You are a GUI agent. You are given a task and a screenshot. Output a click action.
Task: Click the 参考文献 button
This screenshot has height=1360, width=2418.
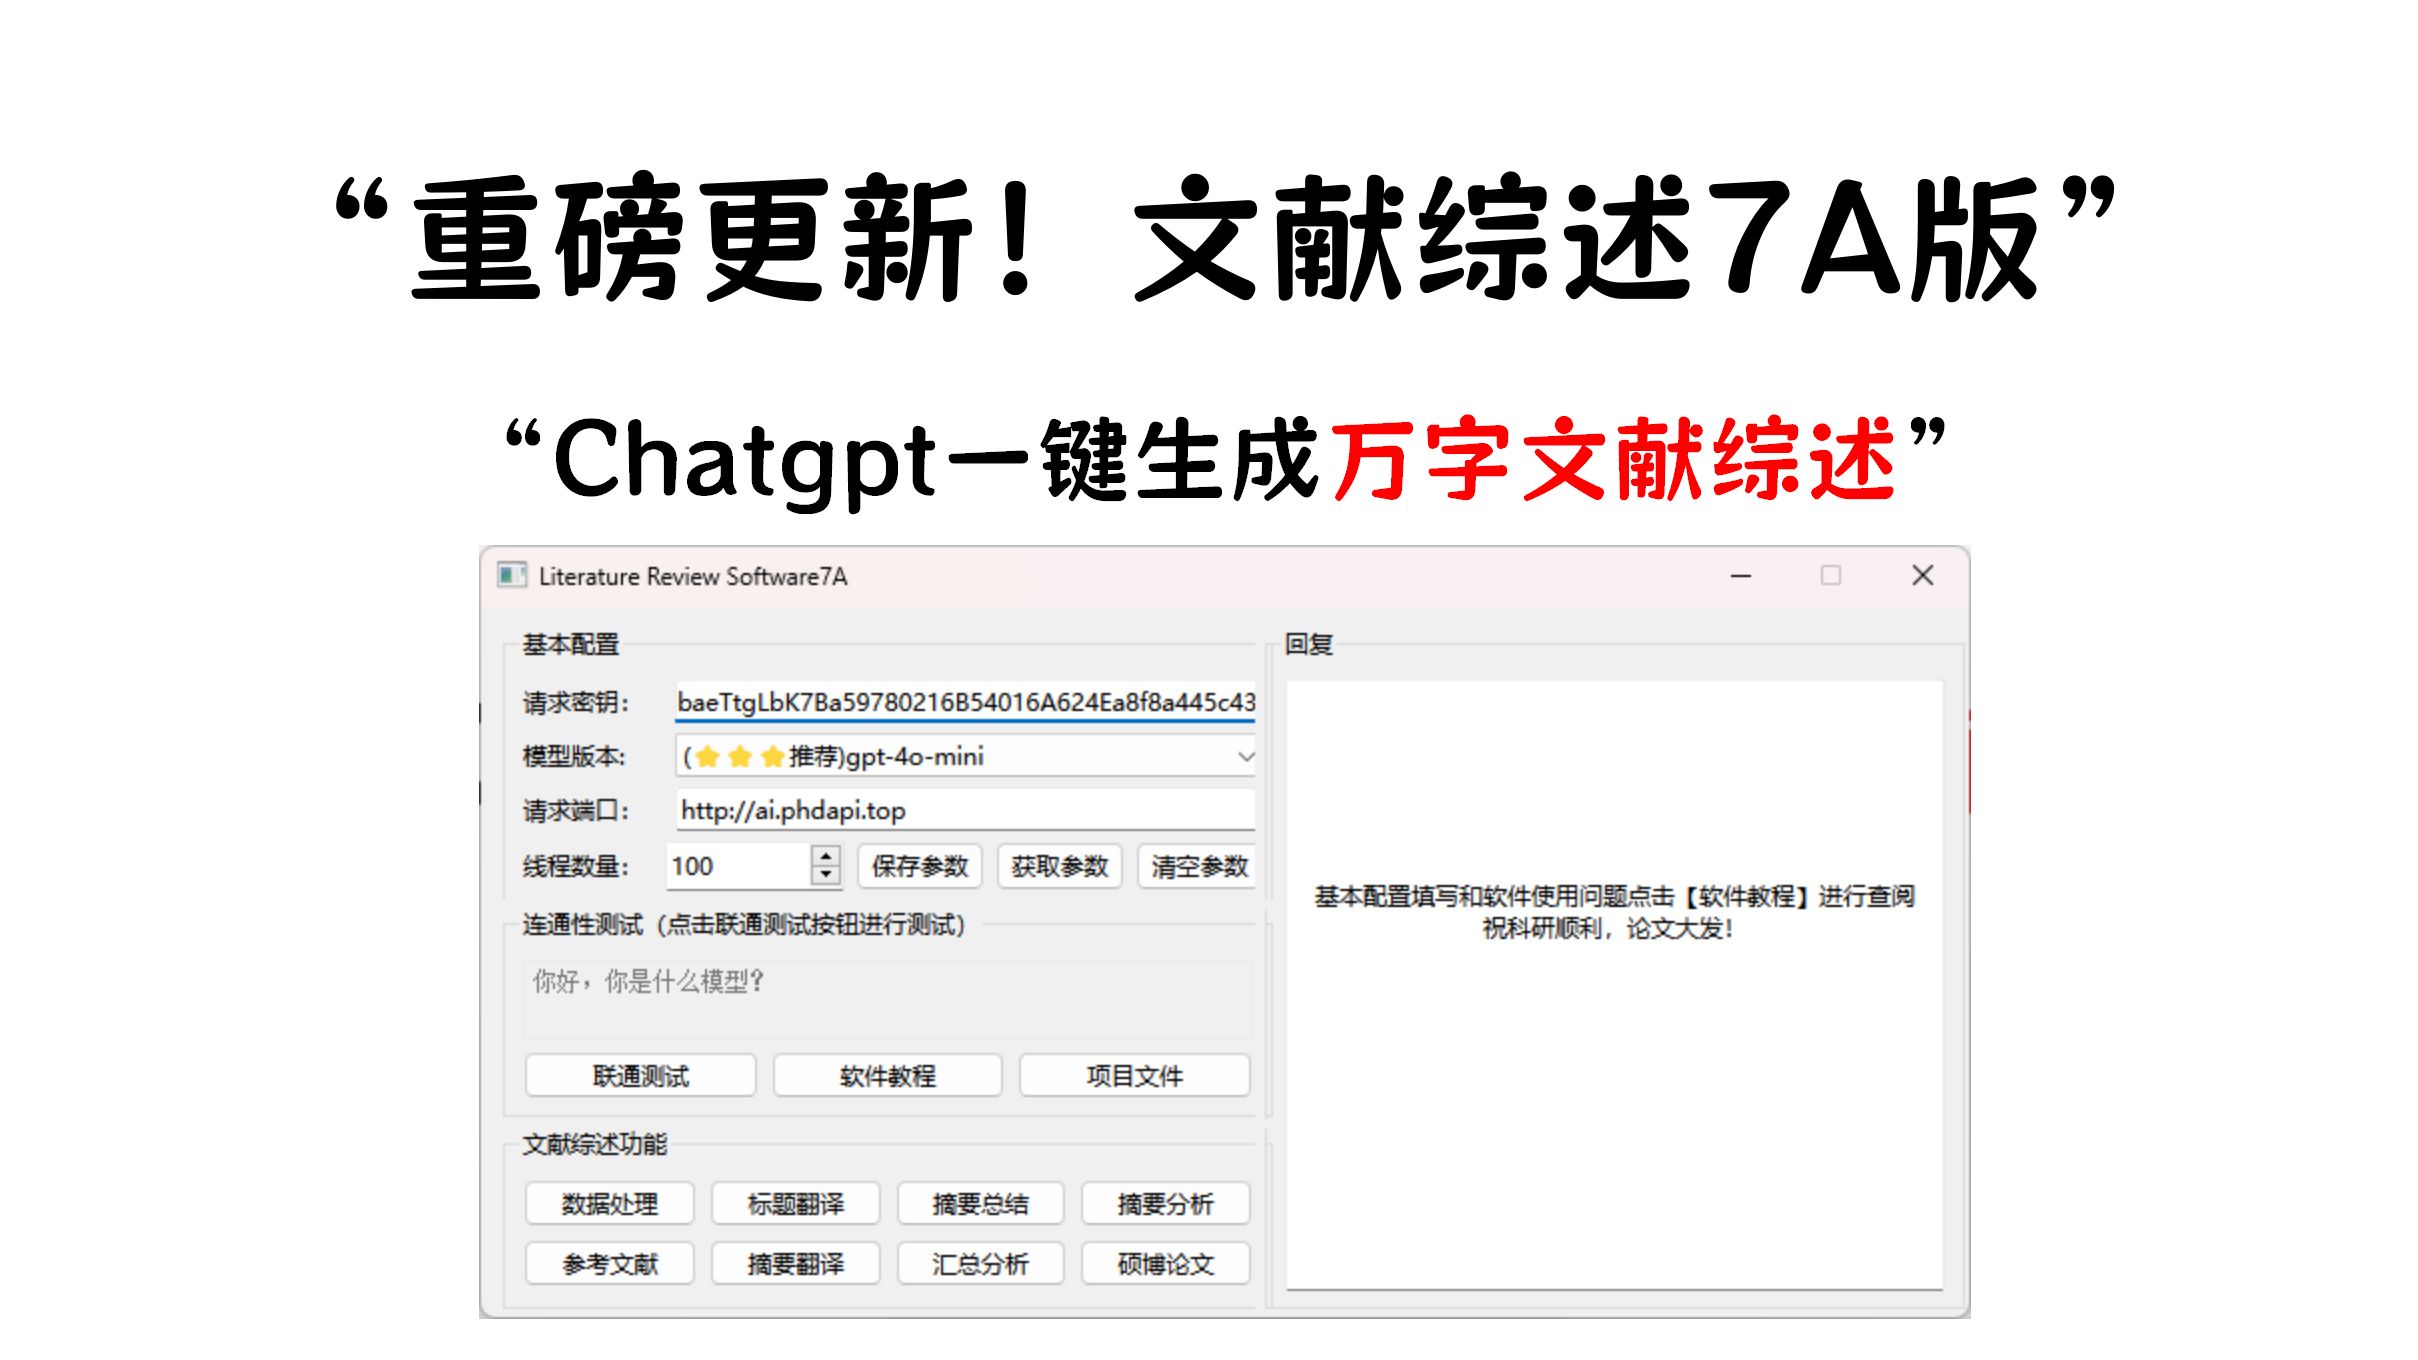coord(610,1264)
